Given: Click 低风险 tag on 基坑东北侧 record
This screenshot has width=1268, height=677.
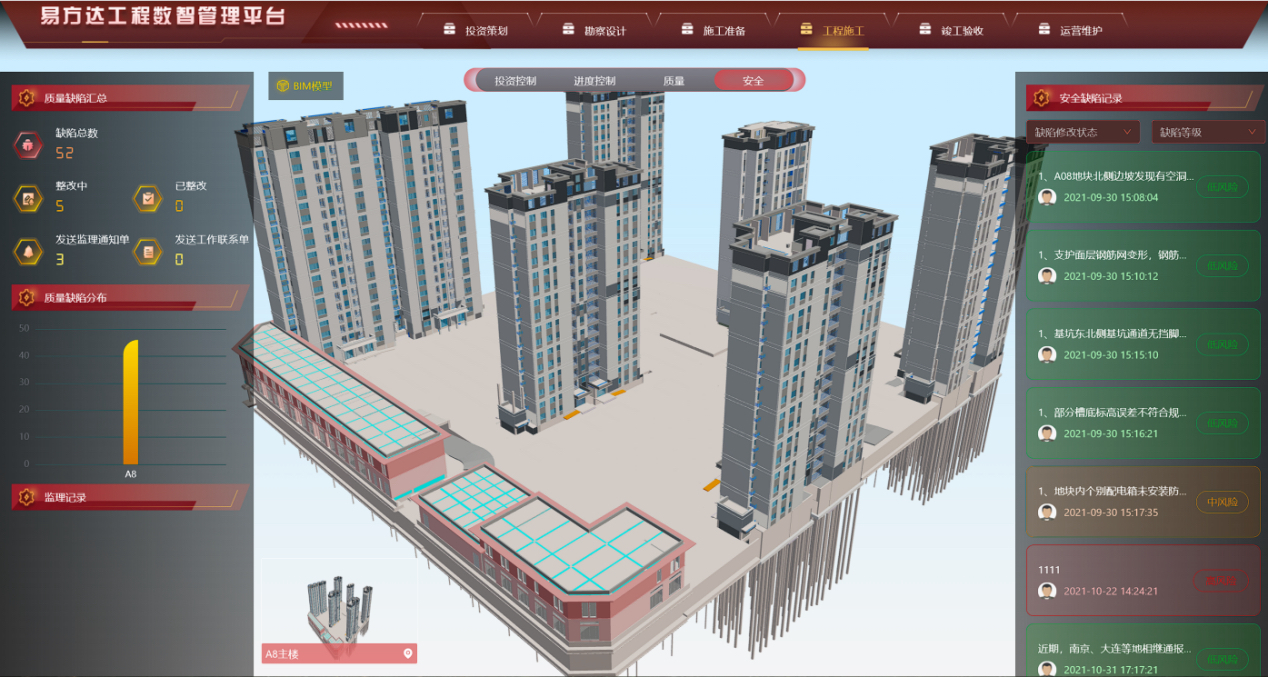Looking at the screenshot, I should point(1222,345).
